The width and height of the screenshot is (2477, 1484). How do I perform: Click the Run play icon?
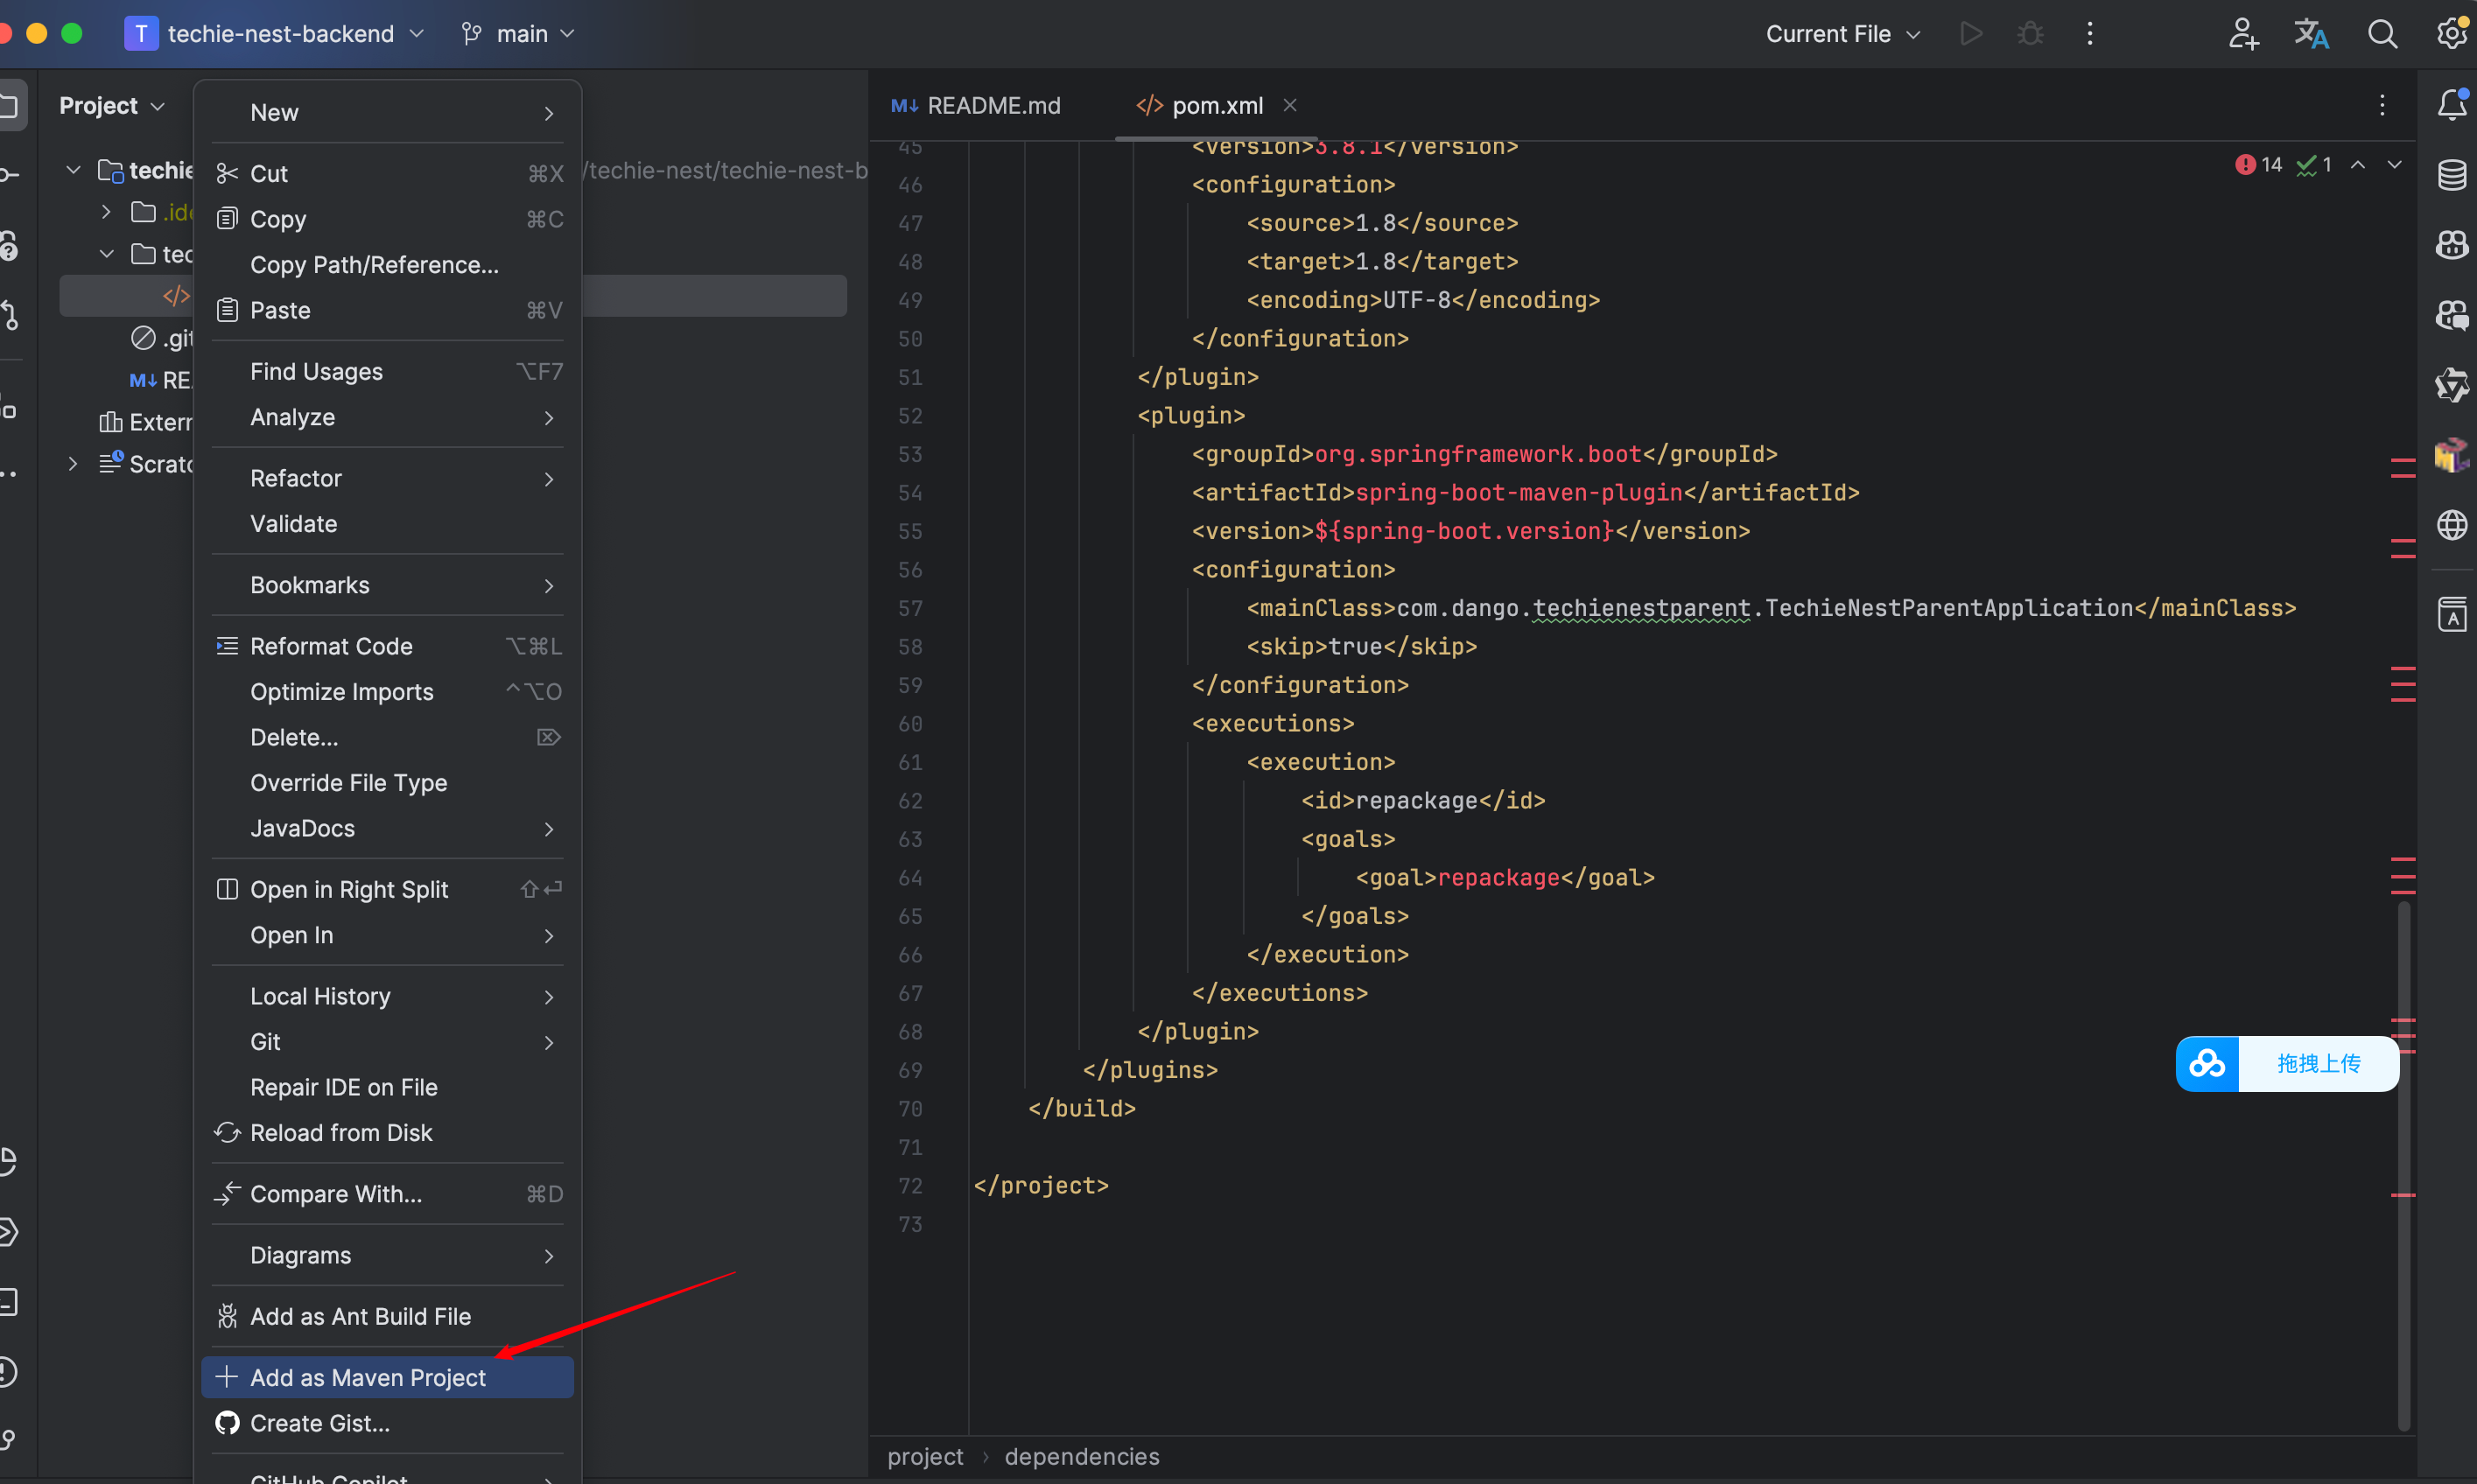coord(1970,34)
